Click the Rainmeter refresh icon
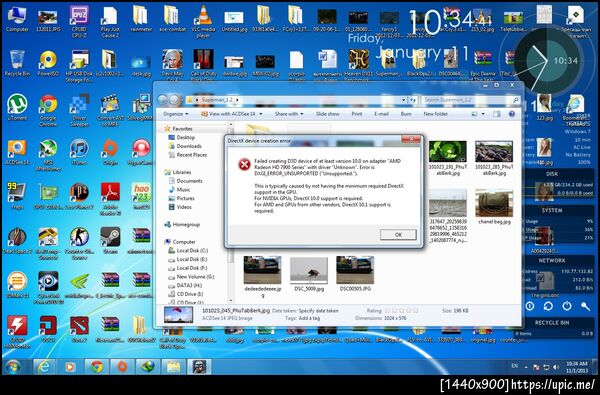The height and width of the screenshot is (395, 600). click(548, 306)
